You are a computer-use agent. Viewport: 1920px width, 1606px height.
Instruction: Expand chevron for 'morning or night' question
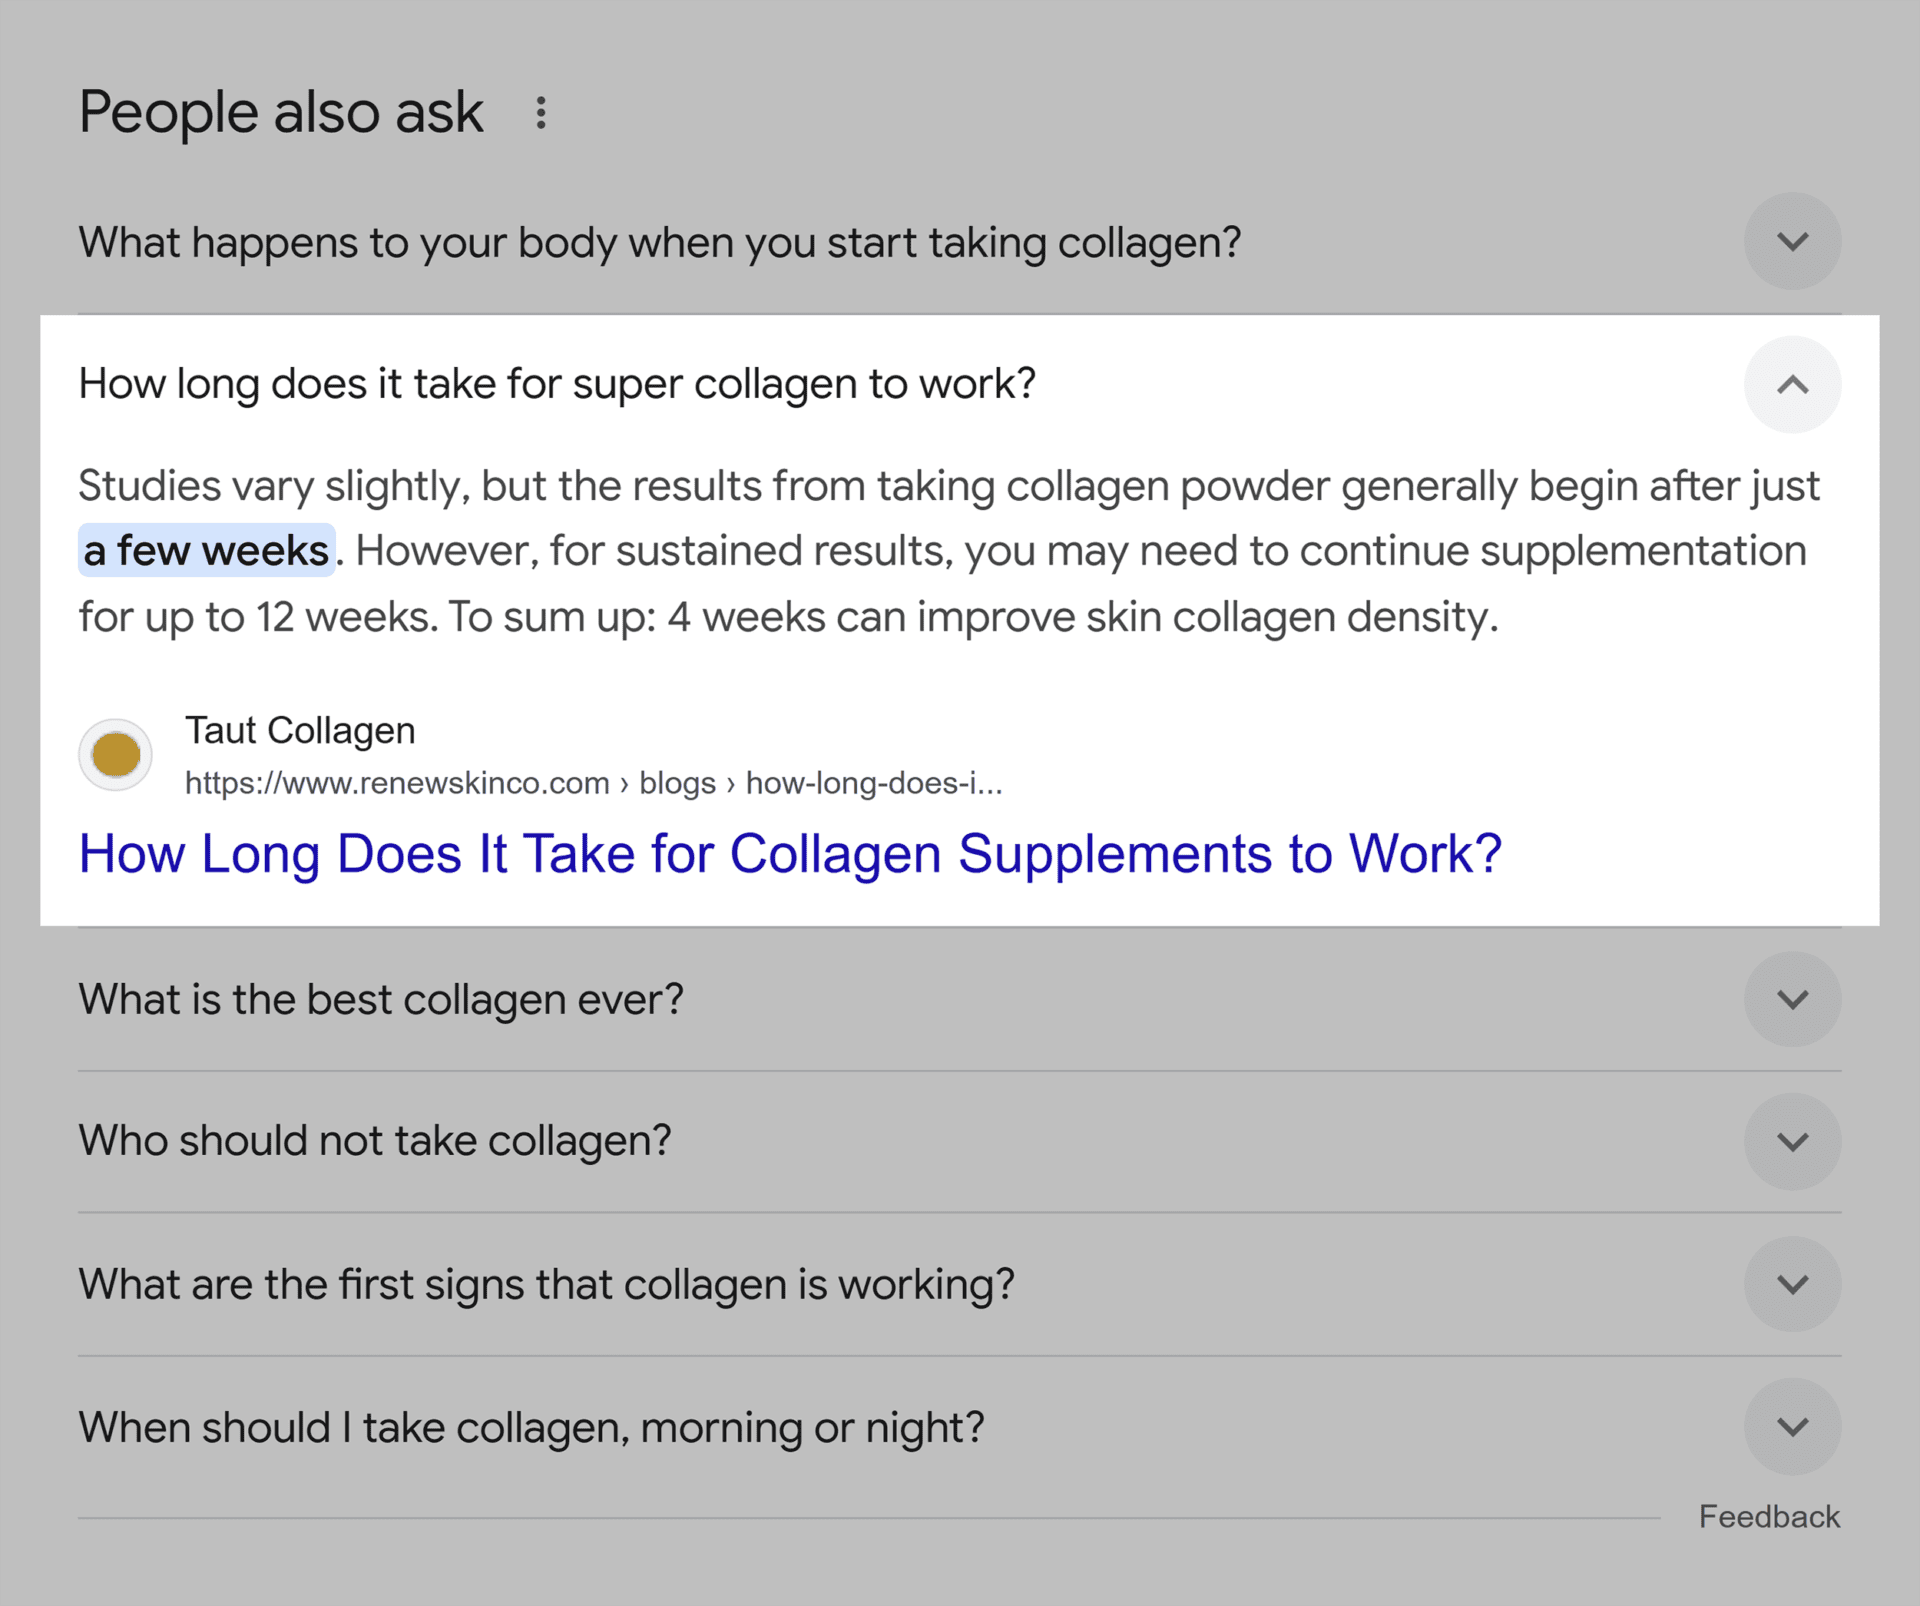pyautogui.click(x=1792, y=1427)
